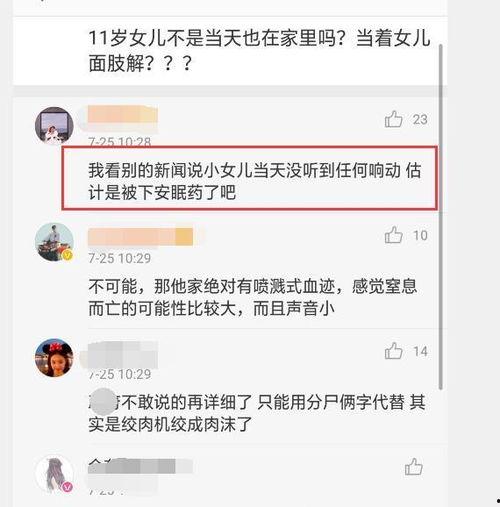Tap the pink V badge on bottom avatar

click(68, 487)
